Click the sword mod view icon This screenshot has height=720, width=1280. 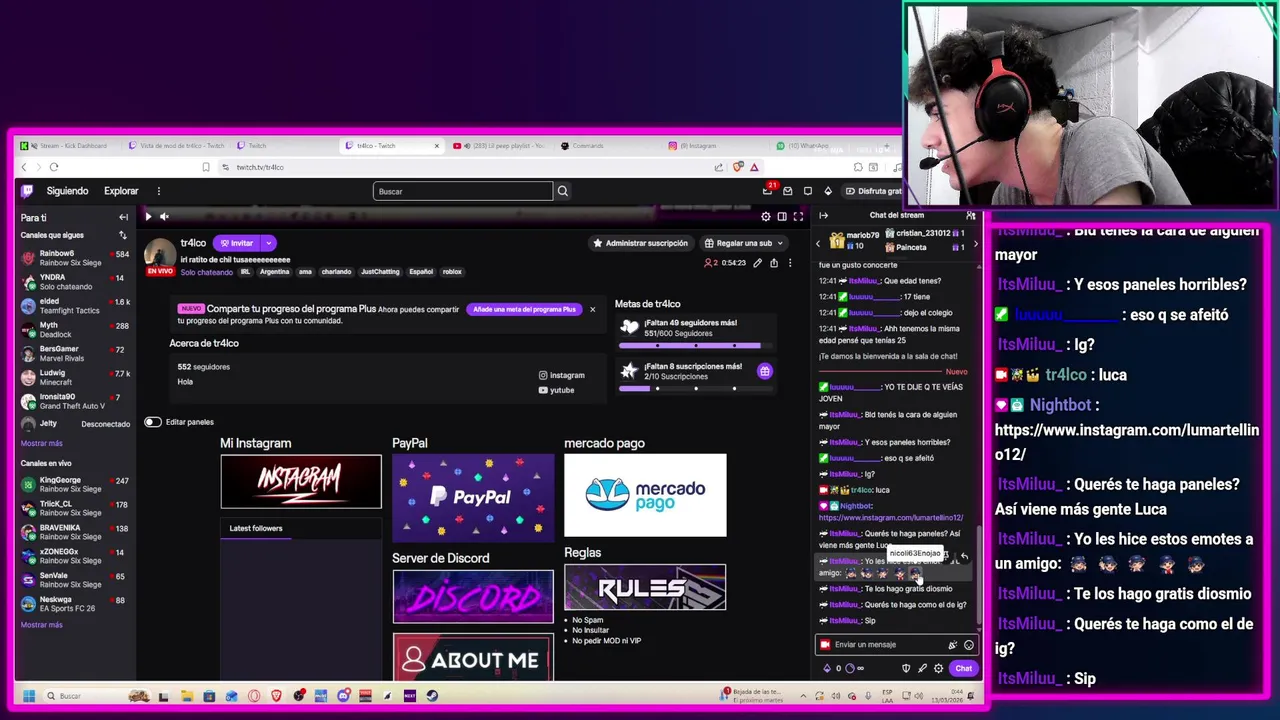point(922,668)
